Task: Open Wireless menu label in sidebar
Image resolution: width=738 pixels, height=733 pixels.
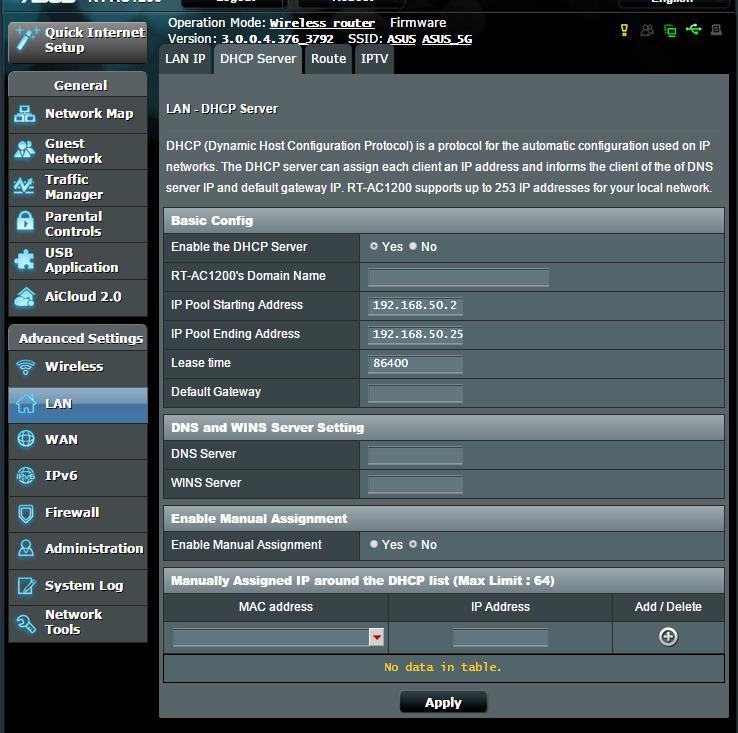Action: pos(74,367)
